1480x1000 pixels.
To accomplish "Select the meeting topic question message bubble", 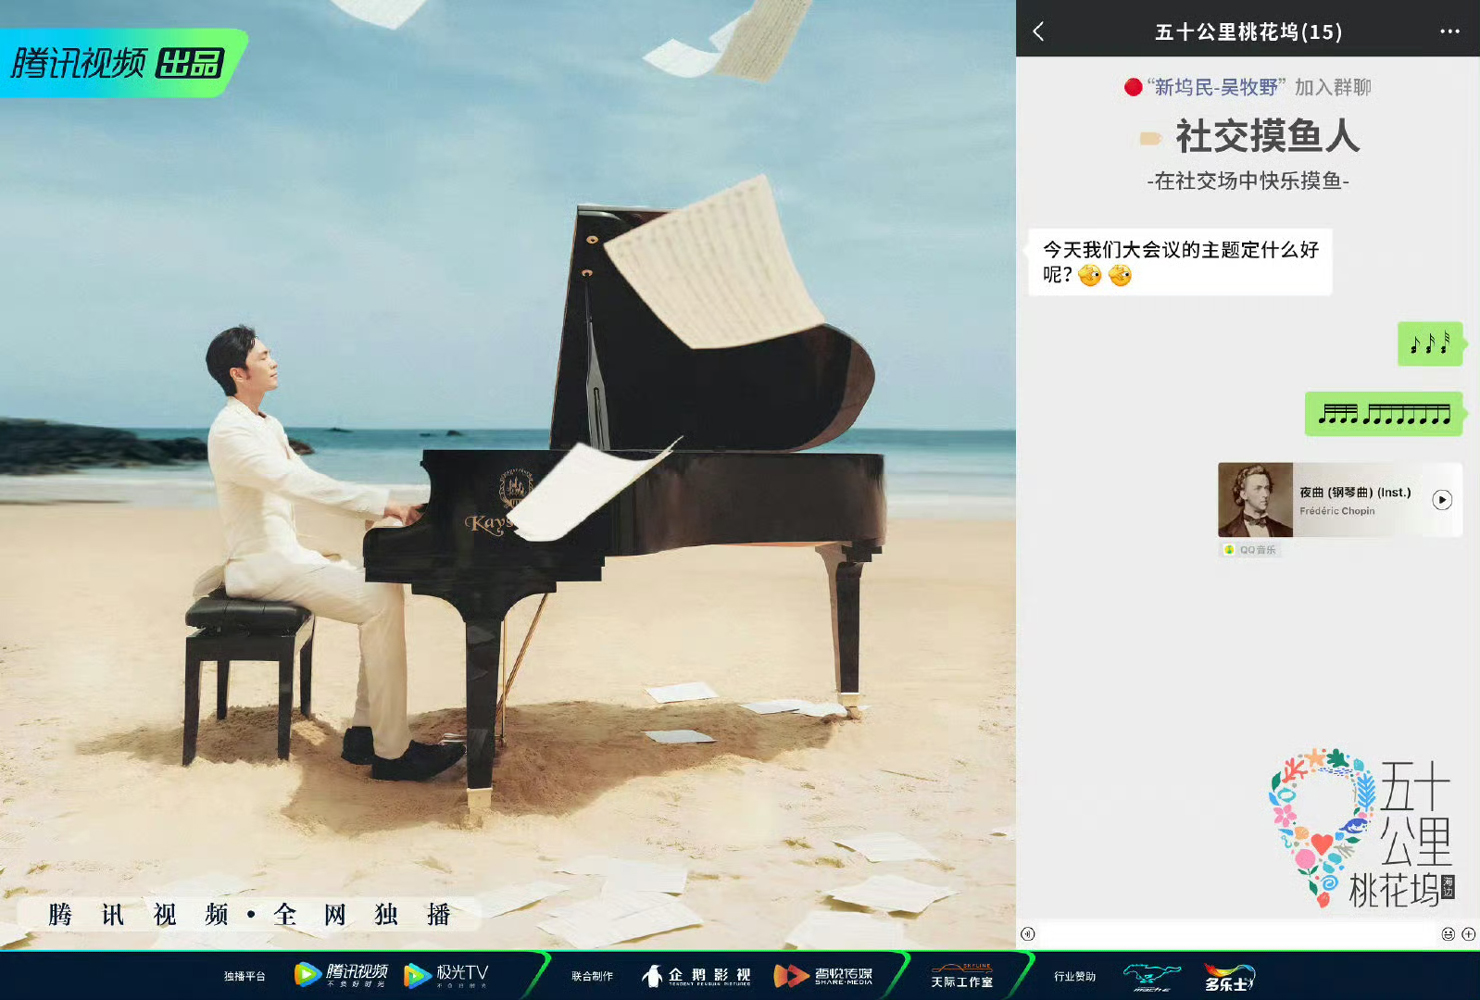I will pyautogui.click(x=1180, y=262).
